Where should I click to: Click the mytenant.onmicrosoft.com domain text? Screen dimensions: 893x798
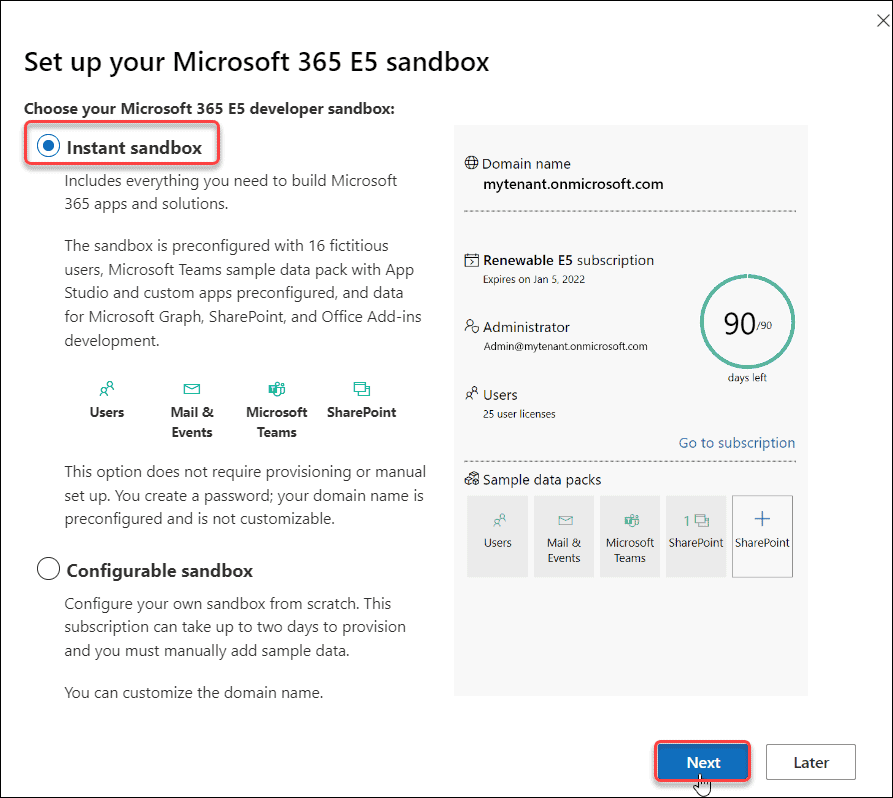573,185
